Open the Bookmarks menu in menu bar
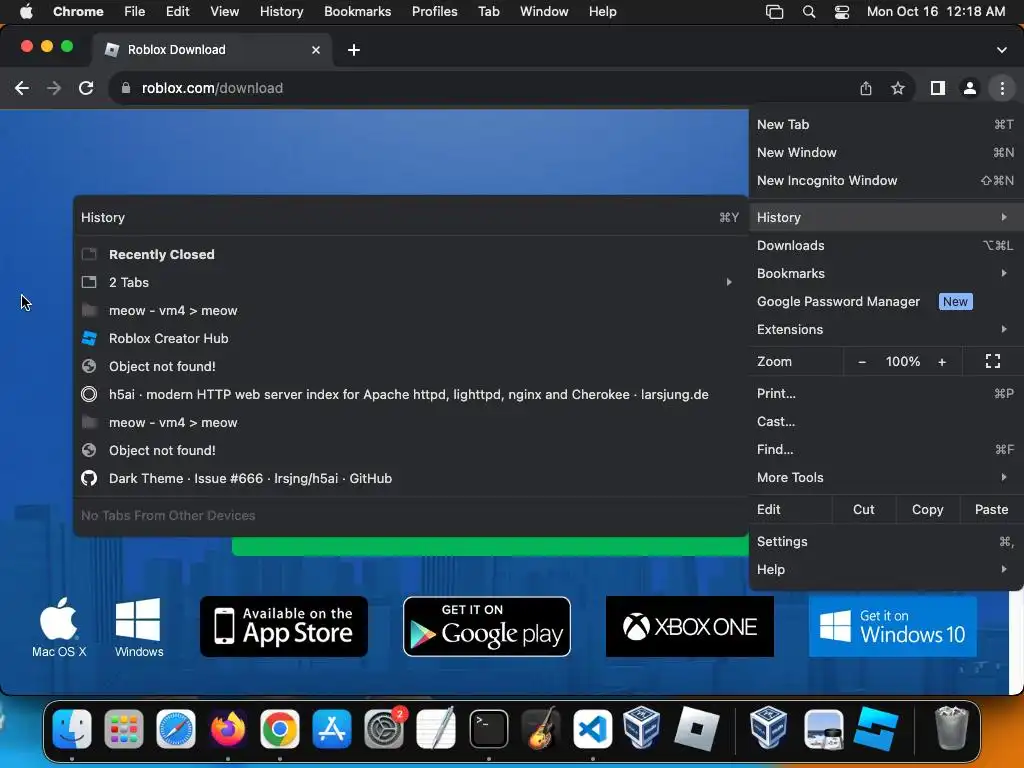Image resolution: width=1024 pixels, height=768 pixels. point(357,12)
